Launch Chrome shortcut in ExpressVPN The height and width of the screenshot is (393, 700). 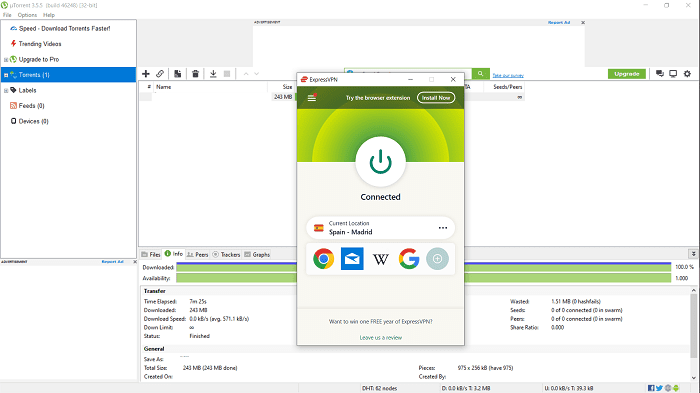(324, 259)
